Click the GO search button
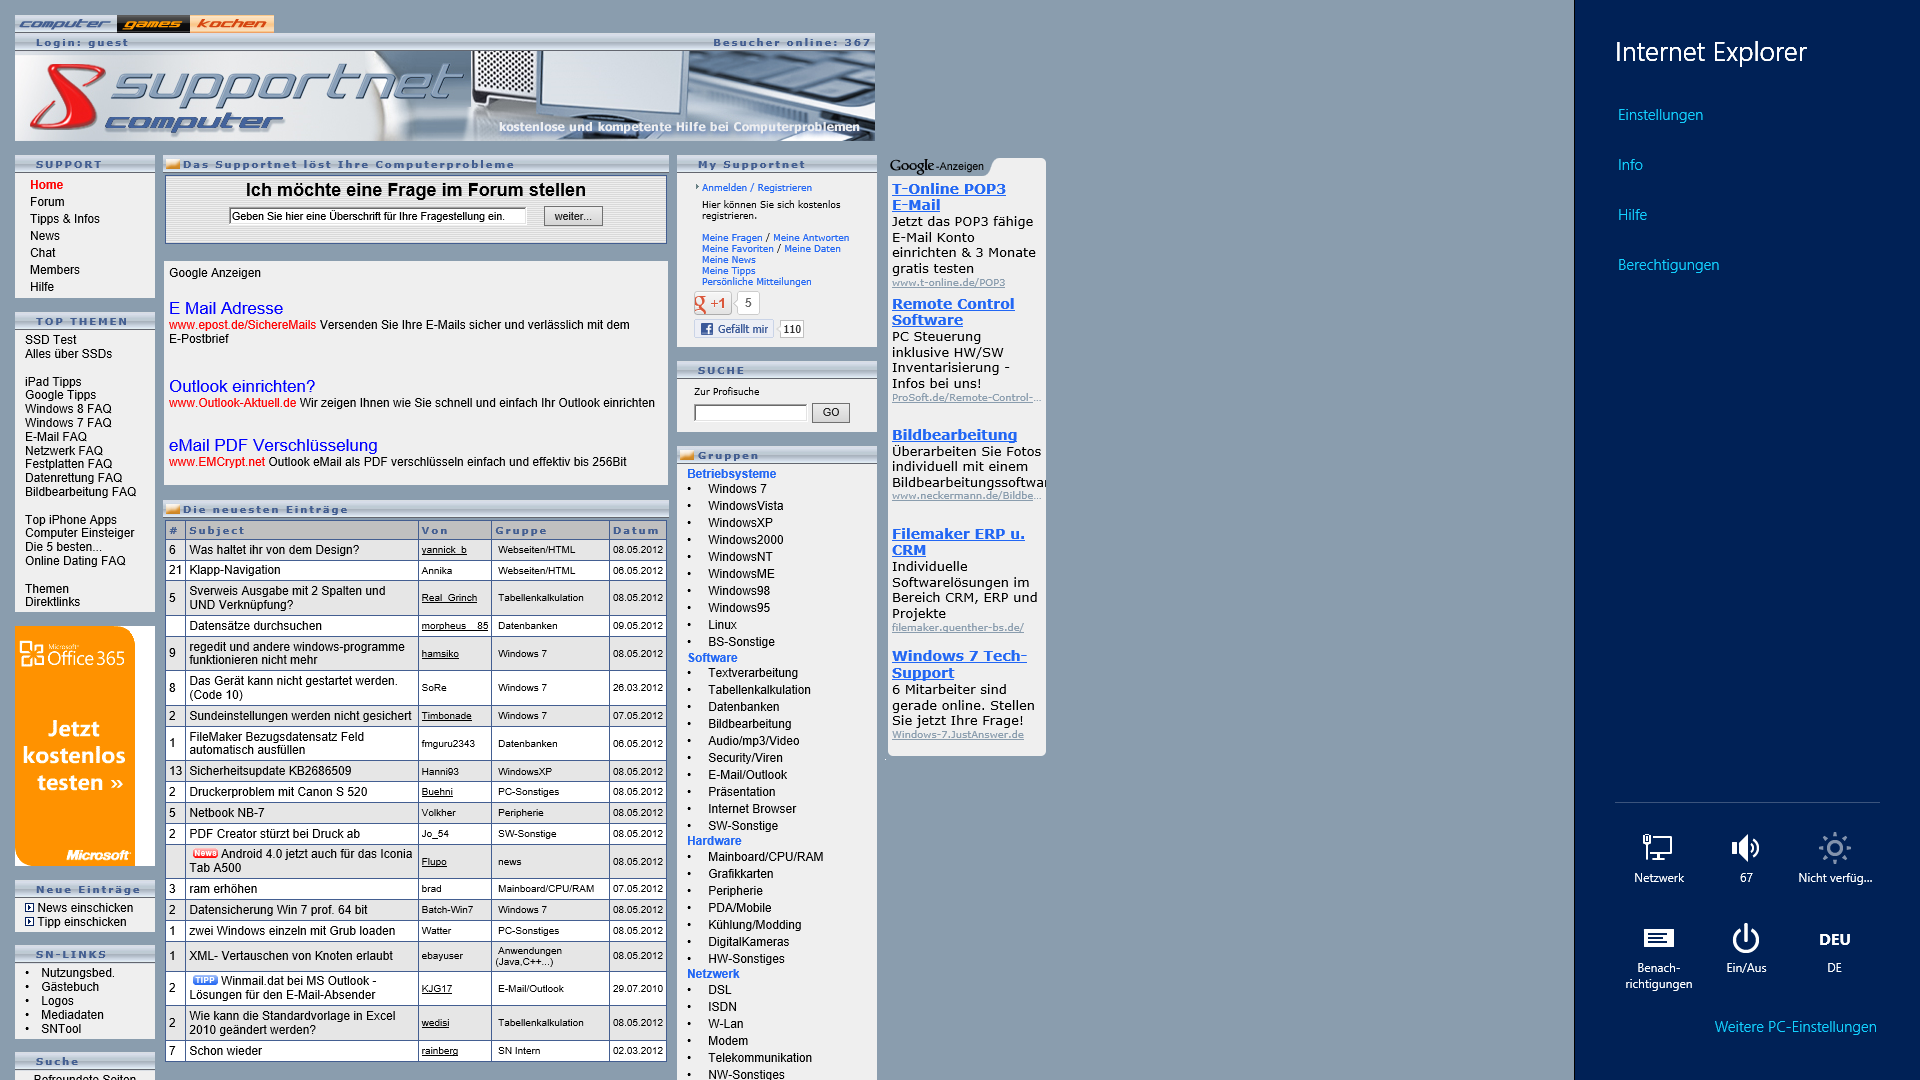1920x1080 pixels. point(830,412)
